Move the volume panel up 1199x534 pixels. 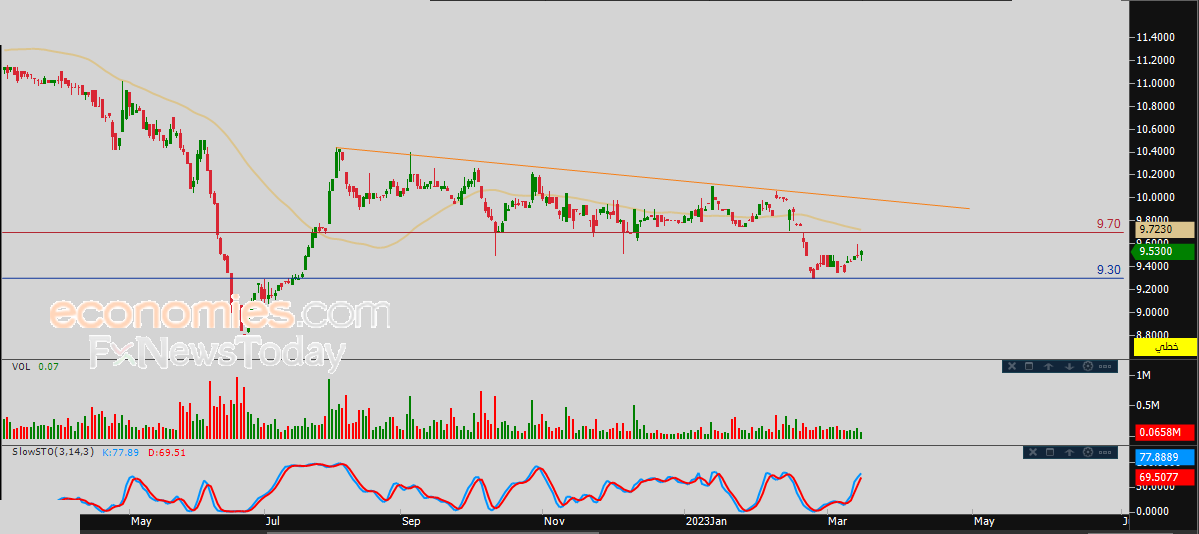1048,367
